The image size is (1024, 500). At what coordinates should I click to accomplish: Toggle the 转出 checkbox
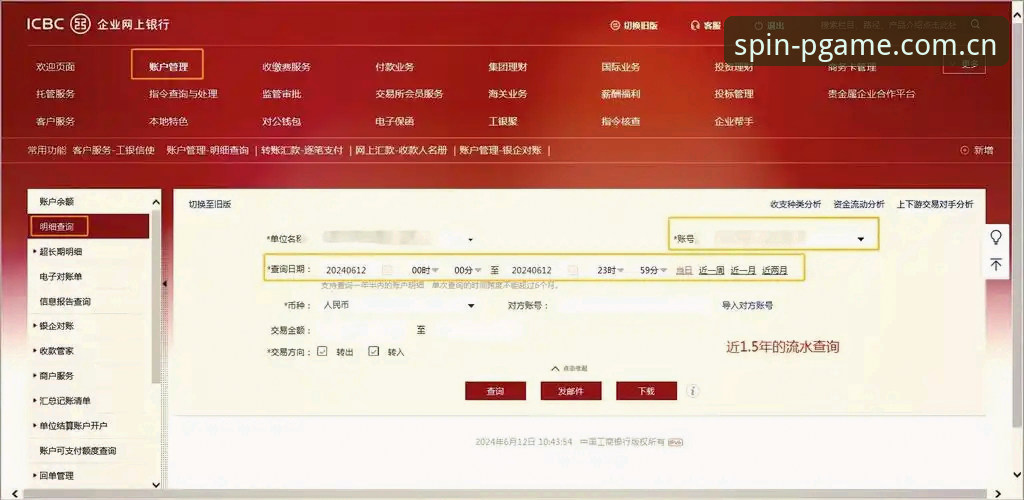click(322, 352)
